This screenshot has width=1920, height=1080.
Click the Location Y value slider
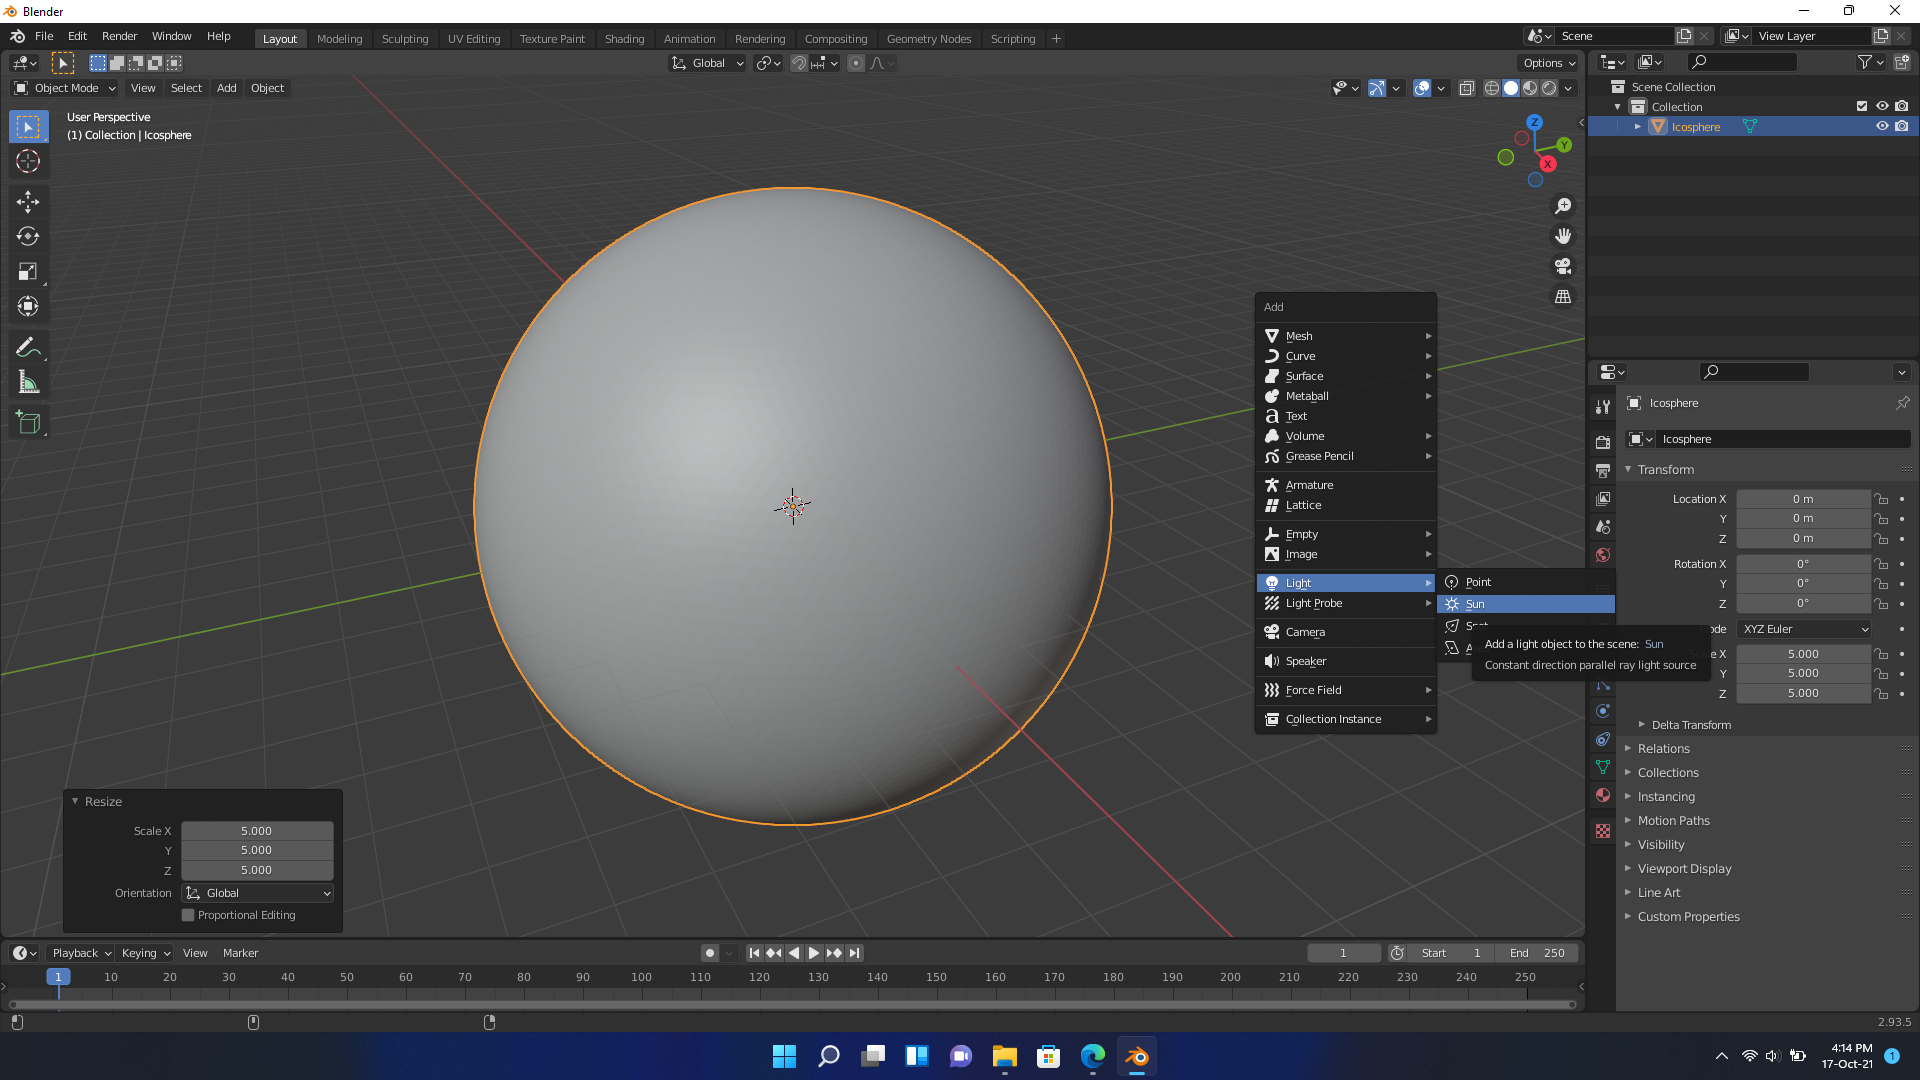(1803, 519)
